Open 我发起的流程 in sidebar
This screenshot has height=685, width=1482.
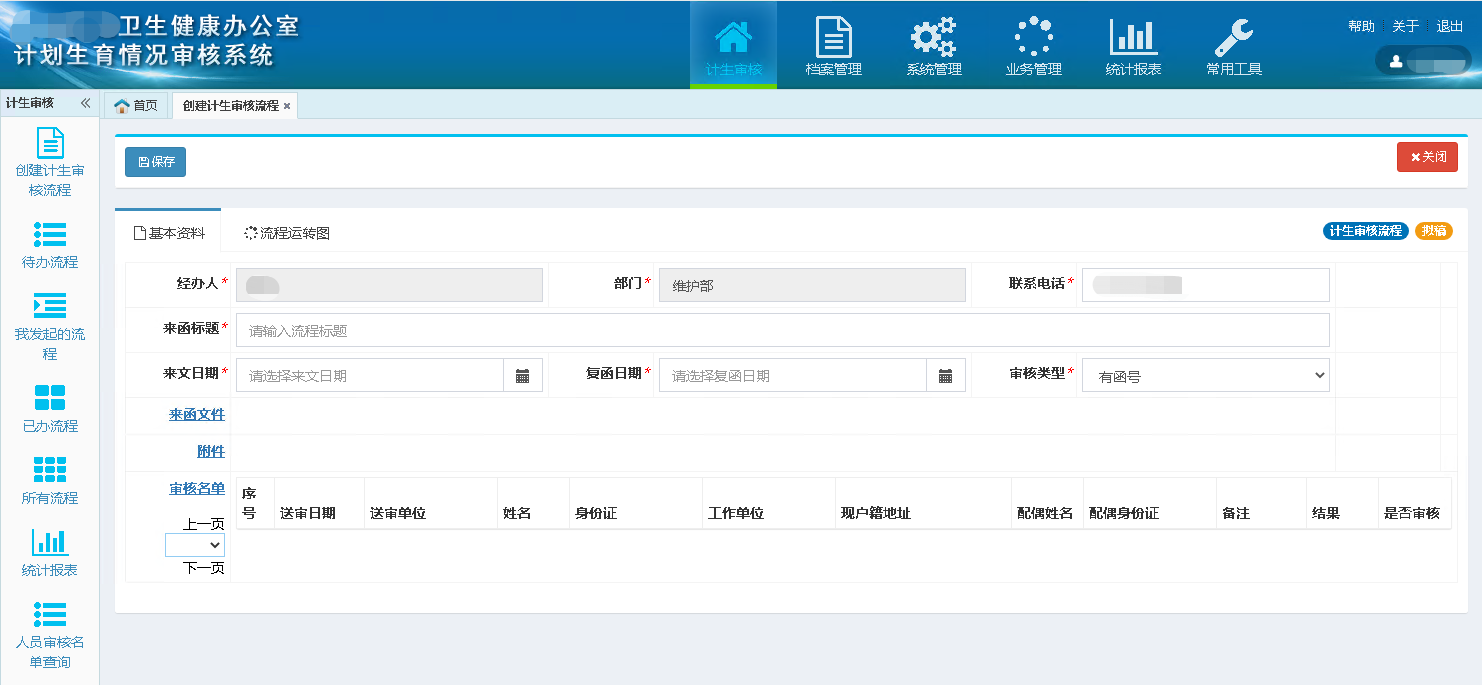50,327
